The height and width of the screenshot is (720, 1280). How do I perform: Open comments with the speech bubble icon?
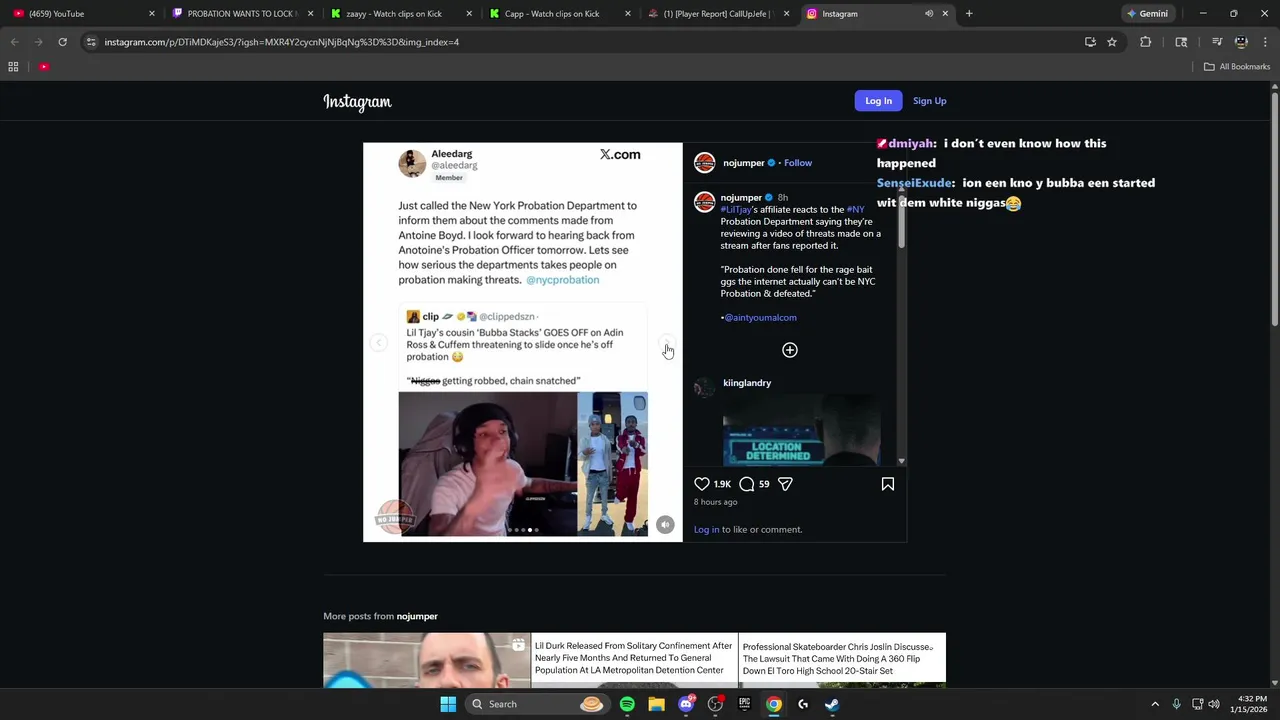tap(746, 484)
